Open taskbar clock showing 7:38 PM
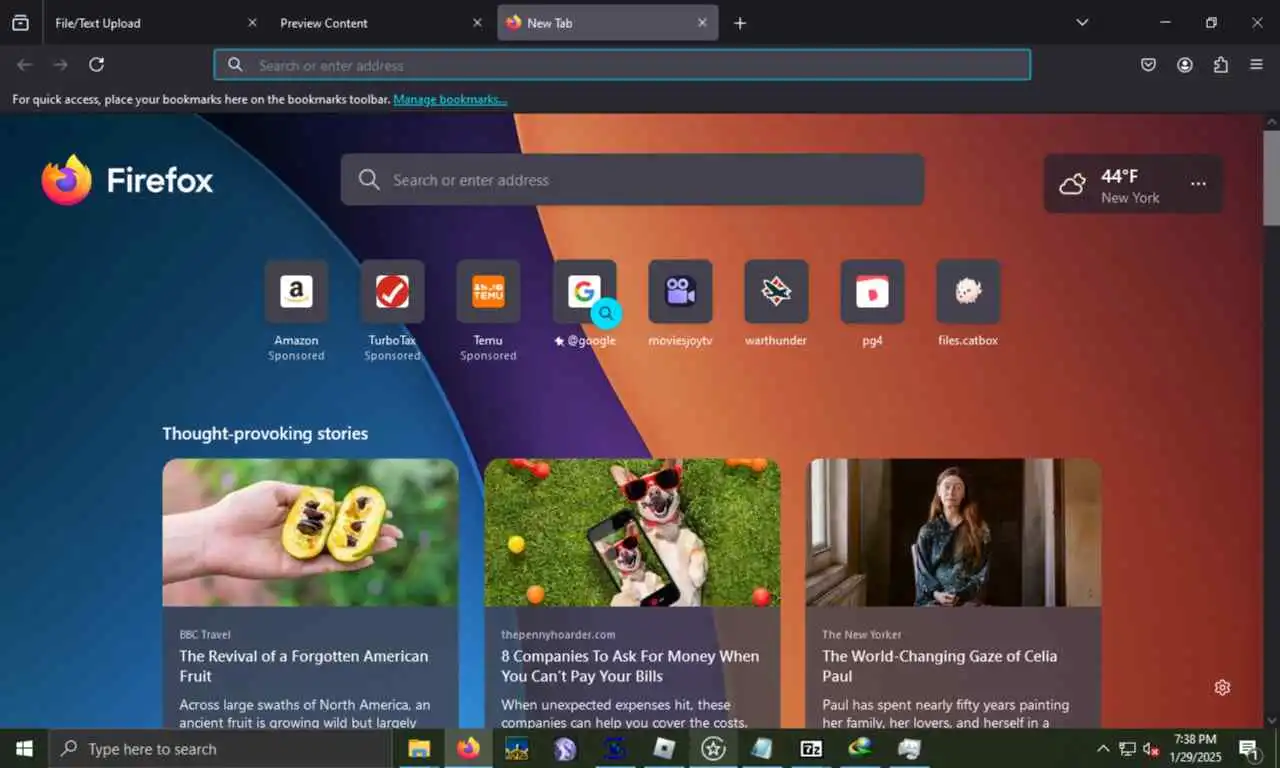Screen dimensions: 1280x768 pyautogui.click(x=1195, y=748)
